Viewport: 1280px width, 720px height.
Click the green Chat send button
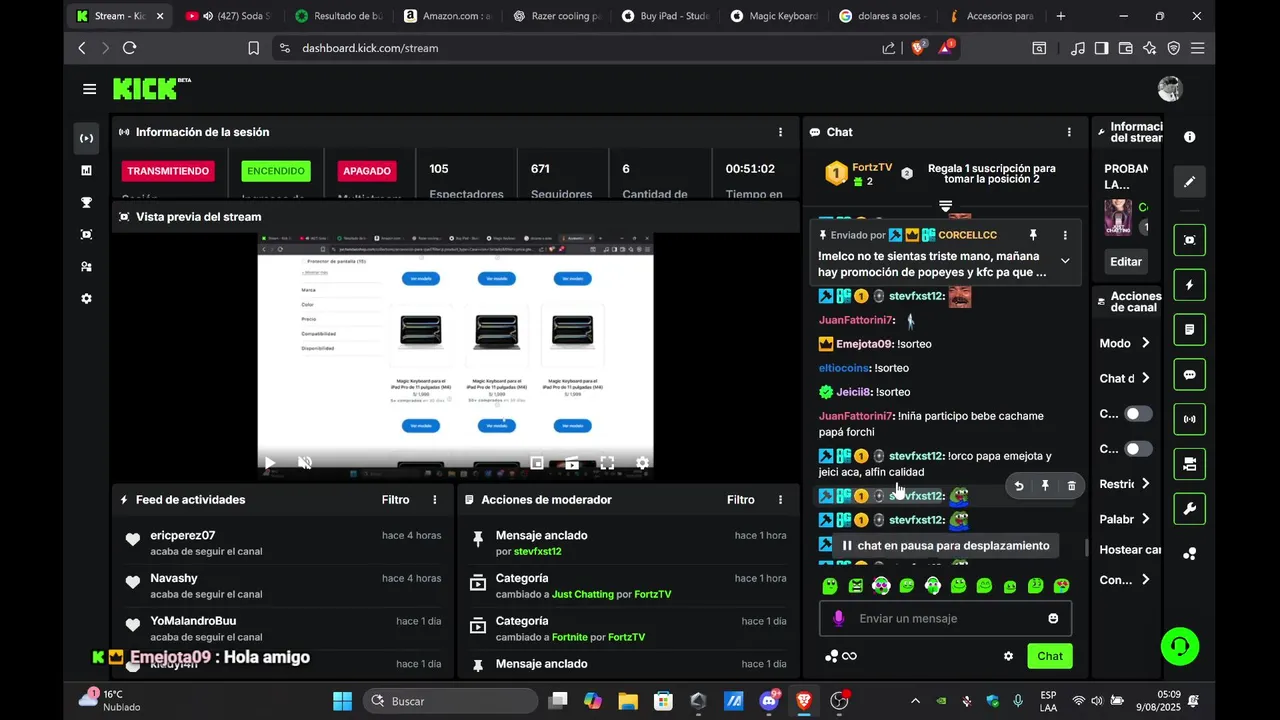click(x=1050, y=656)
